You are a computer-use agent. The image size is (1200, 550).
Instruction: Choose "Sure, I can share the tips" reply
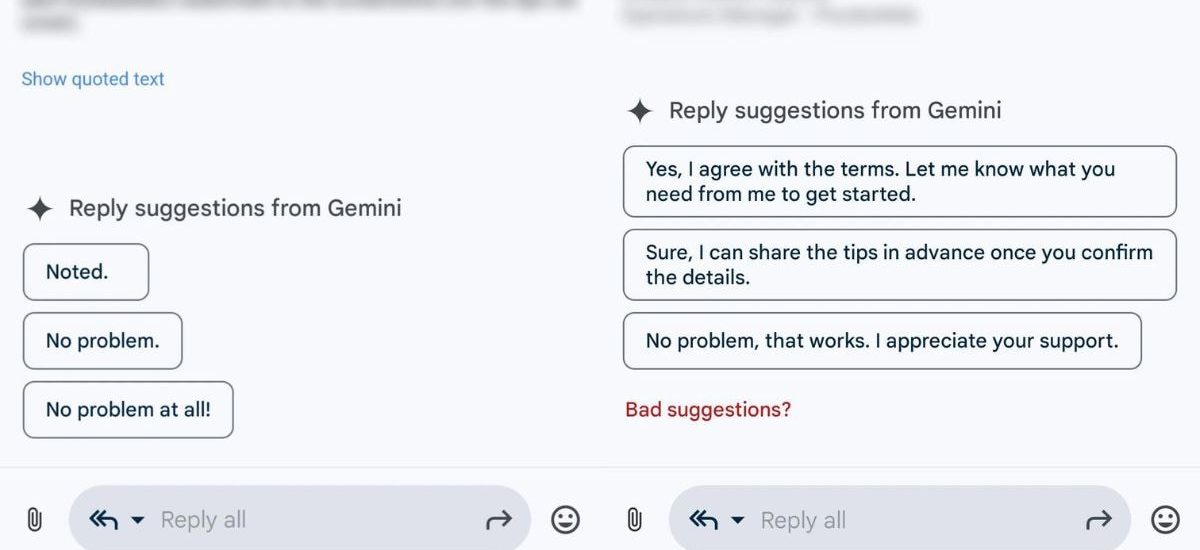click(x=899, y=265)
